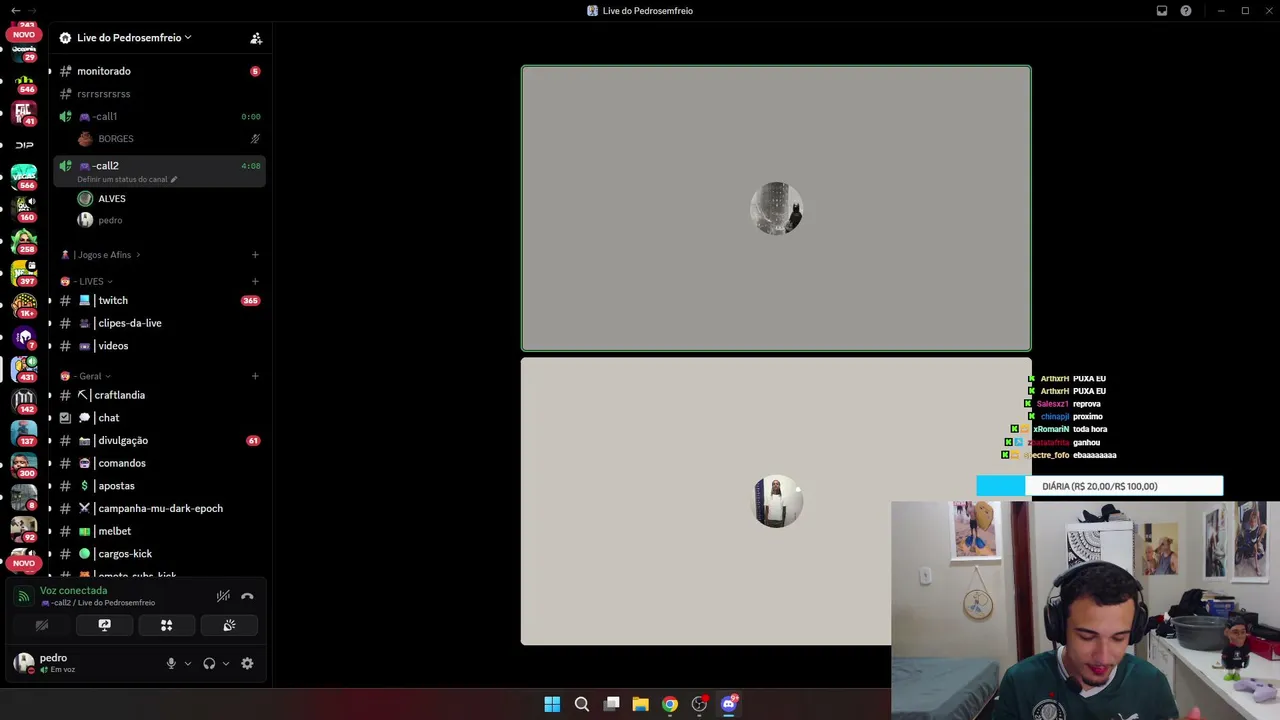Open Windows taskbar search
The width and height of the screenshot is (1280, 720).
(581, 704)
